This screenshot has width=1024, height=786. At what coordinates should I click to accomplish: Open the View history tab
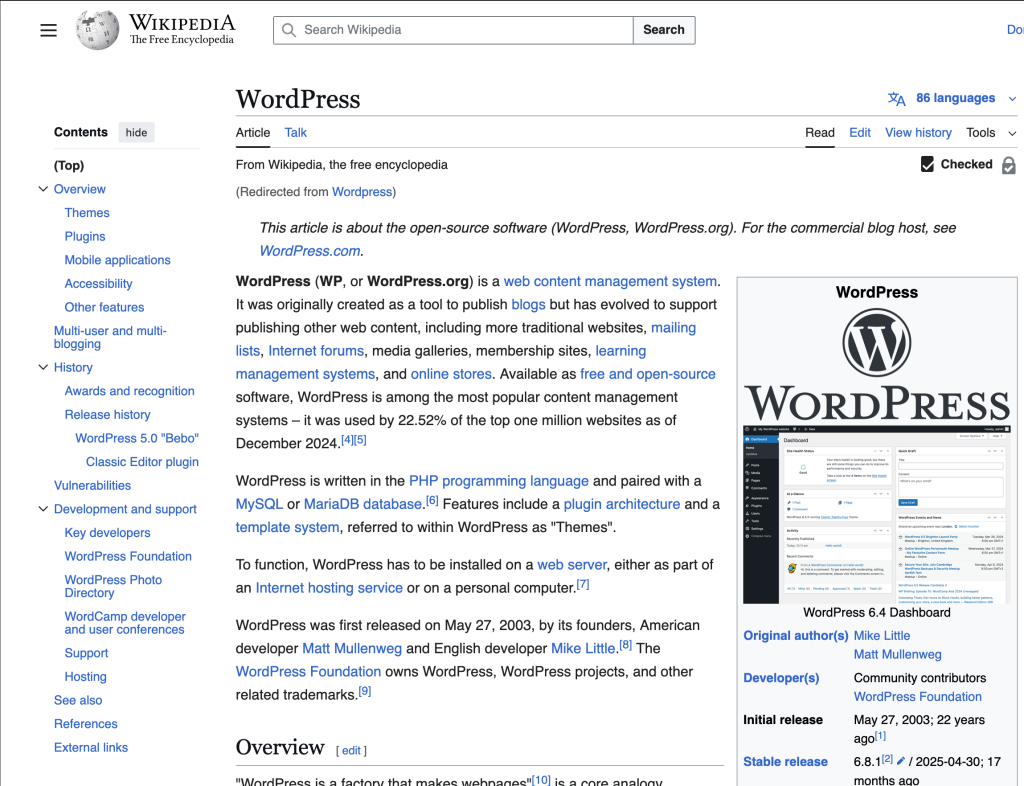[918, 133]
